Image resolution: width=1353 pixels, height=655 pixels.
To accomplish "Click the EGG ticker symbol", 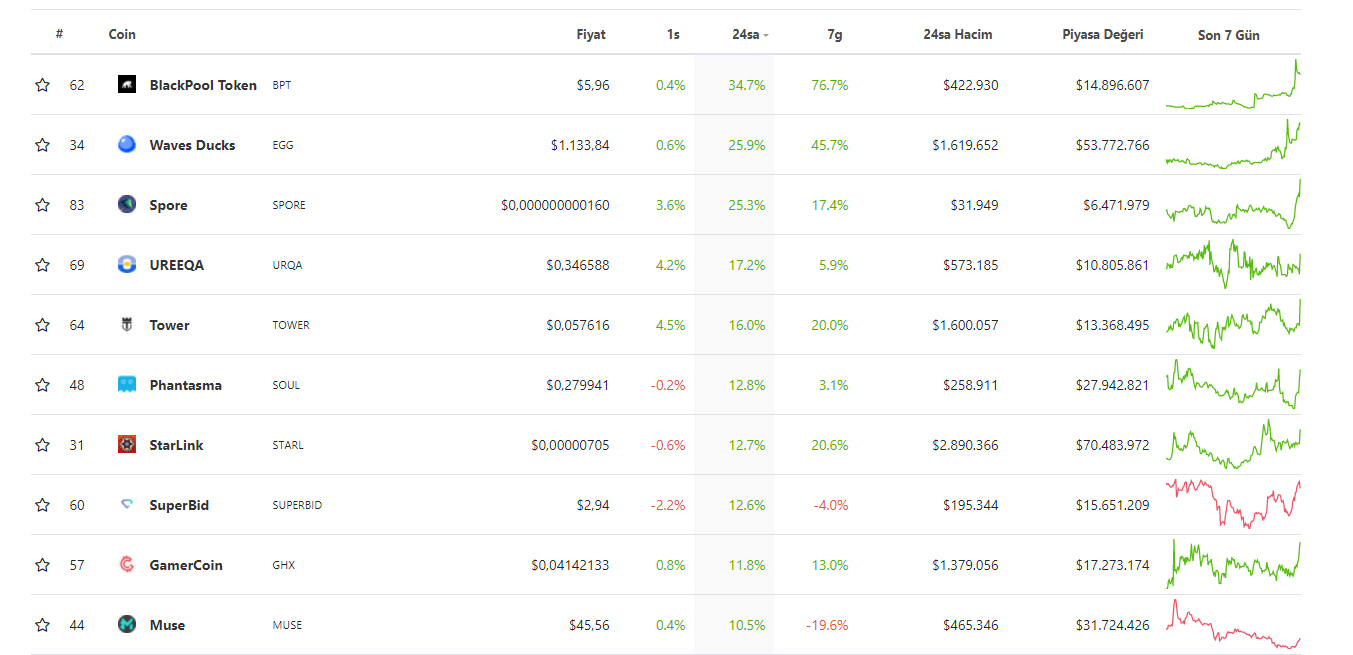I will pos(282,145).
